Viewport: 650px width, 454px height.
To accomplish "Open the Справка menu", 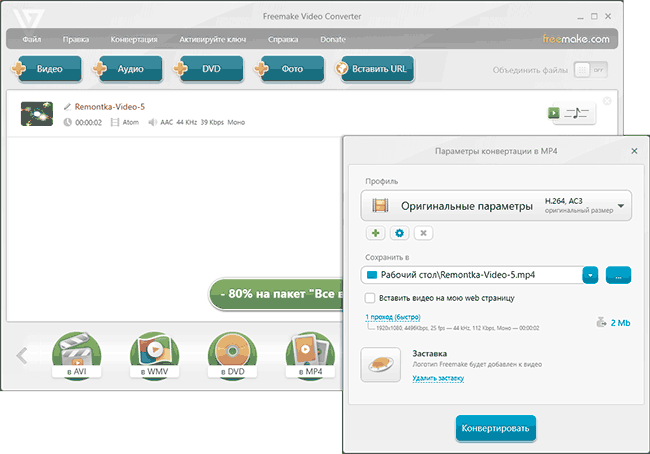I will pyautogui.click(x=283, y=39).
